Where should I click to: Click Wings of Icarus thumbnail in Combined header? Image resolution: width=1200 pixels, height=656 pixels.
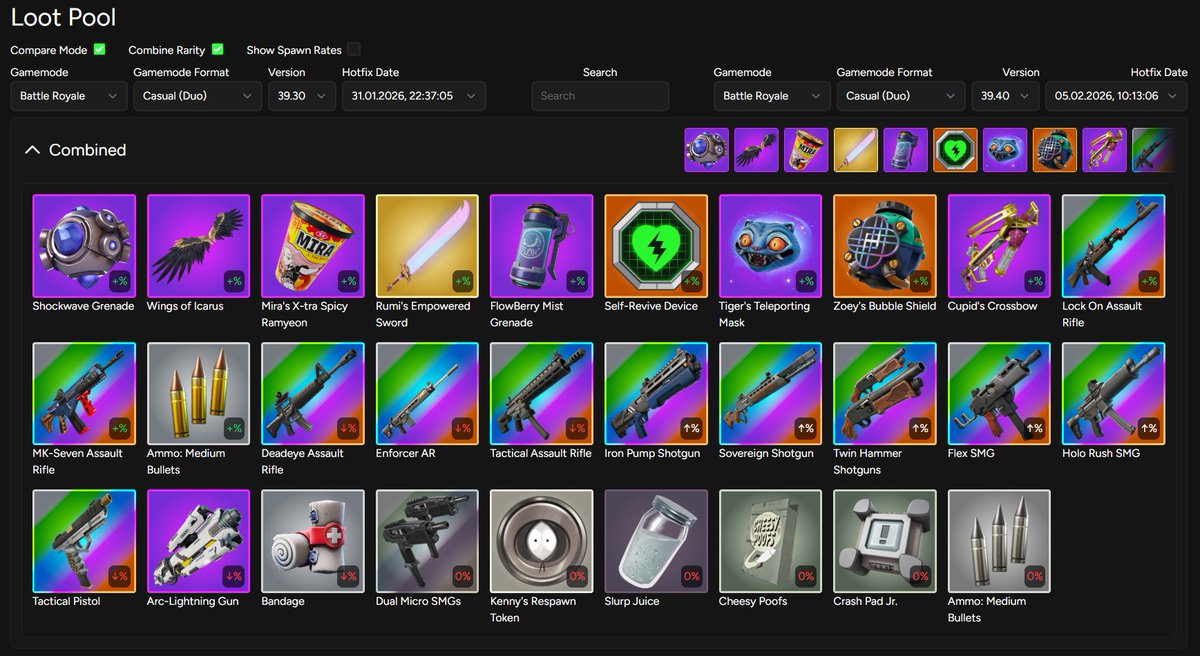[x=756, y=150]
